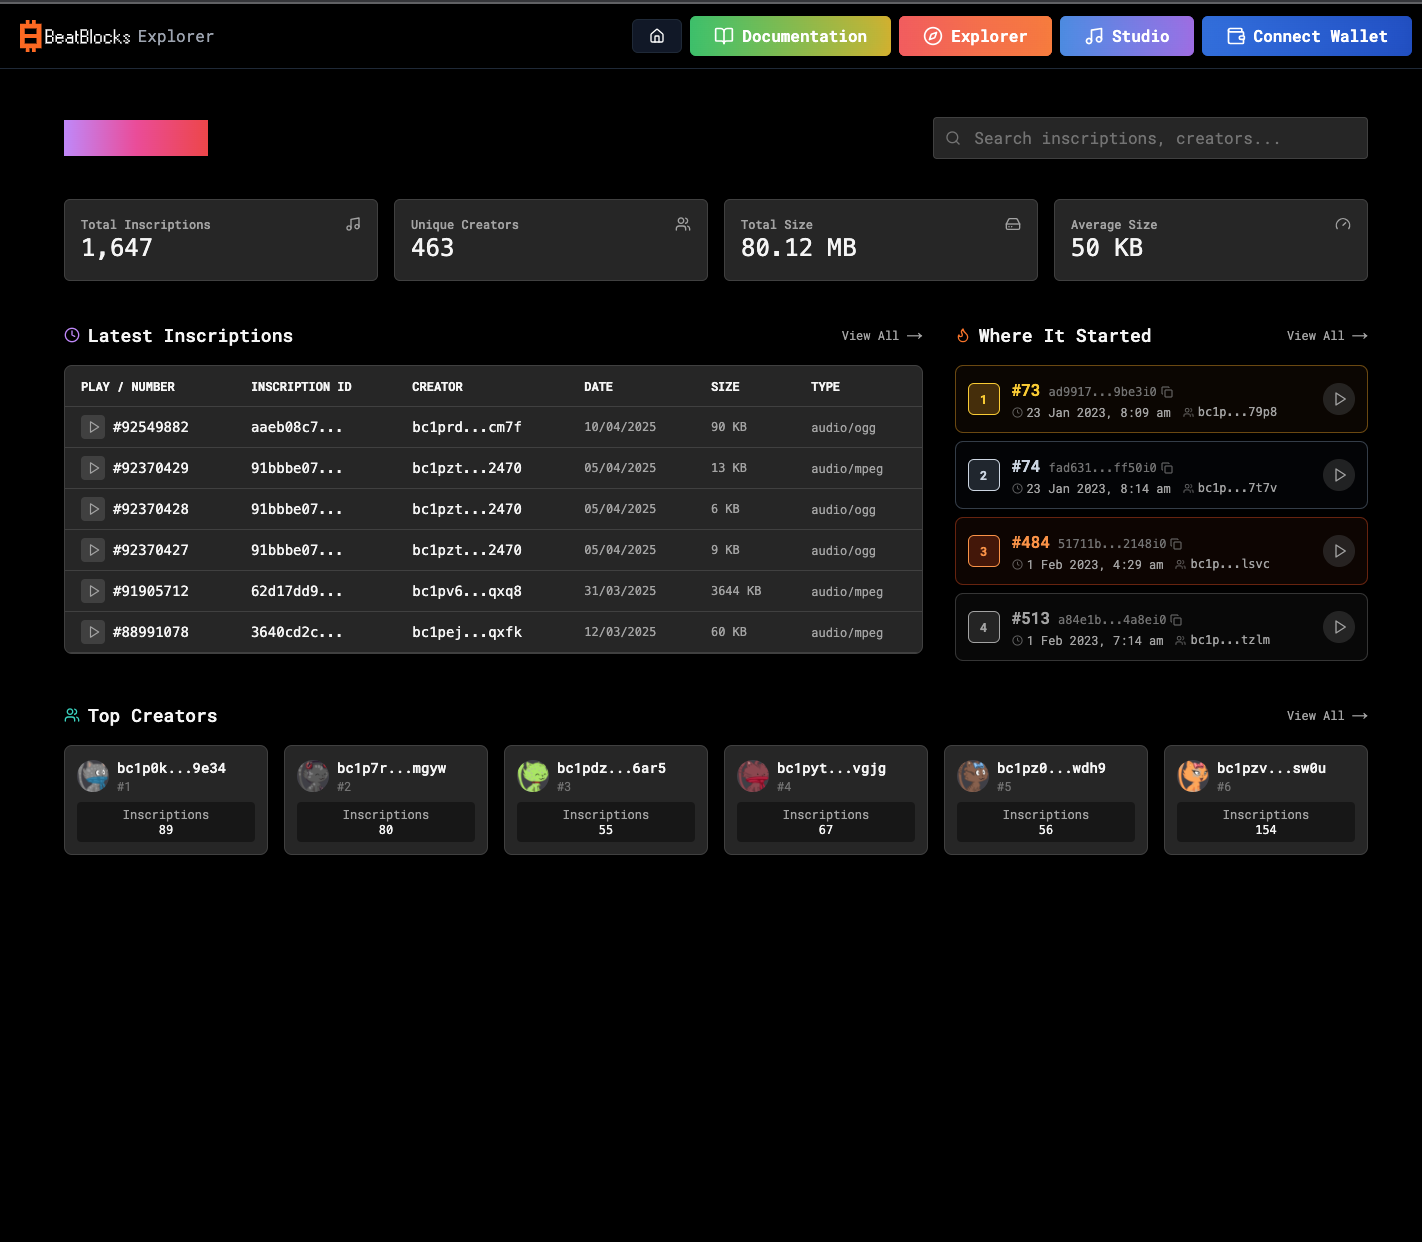Copy inscription ID fad631...ff50i0
Screen dimensions: 1422x1242
pos(1167,468)
